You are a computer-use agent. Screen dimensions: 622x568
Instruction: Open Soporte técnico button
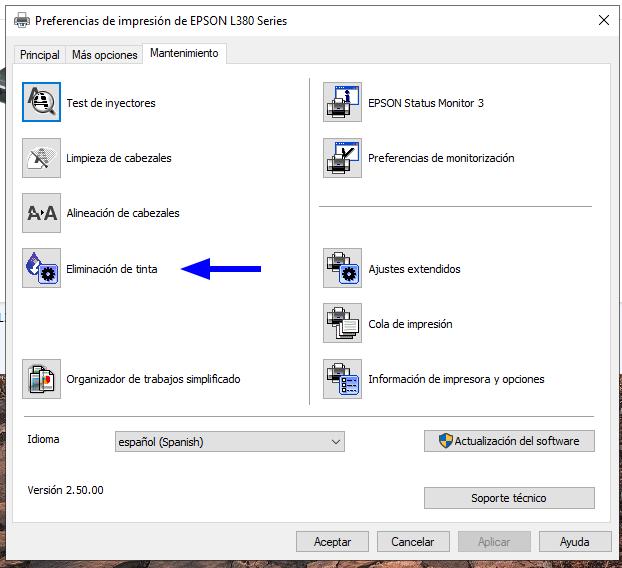(x=509, y=498)
